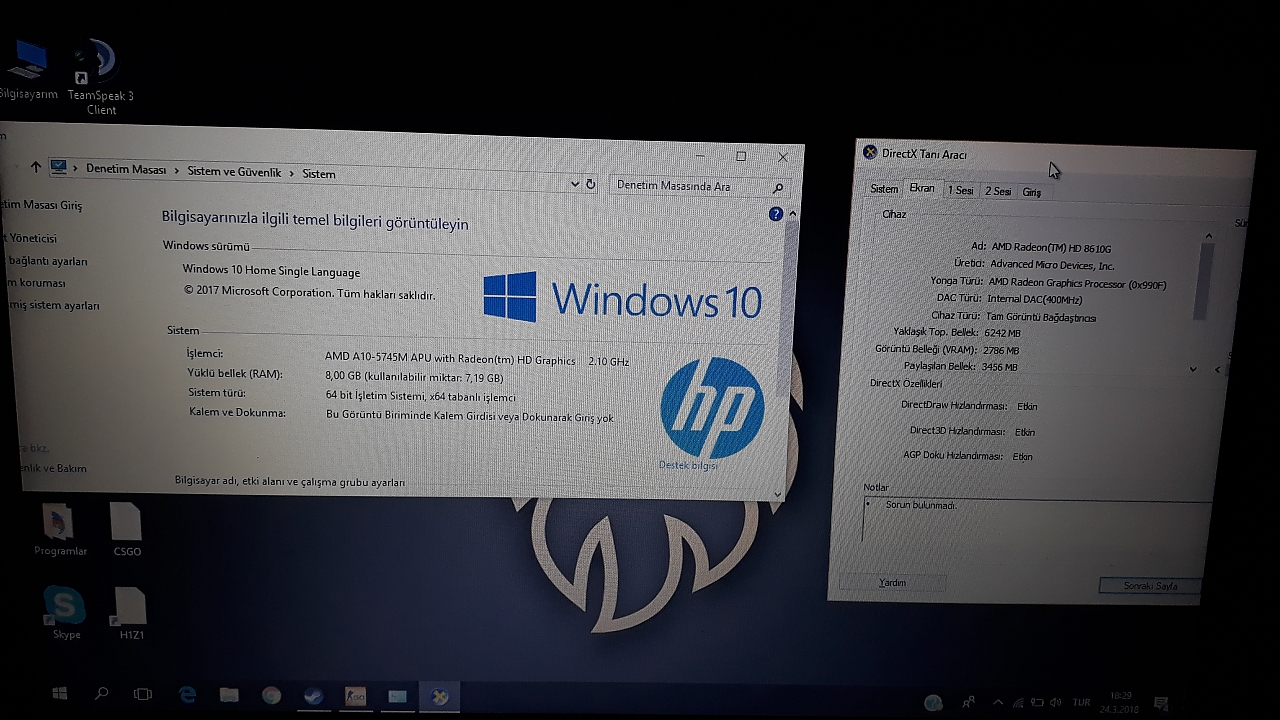
Task: Click the System window scroll down arrow
Action: click(779, 493)
